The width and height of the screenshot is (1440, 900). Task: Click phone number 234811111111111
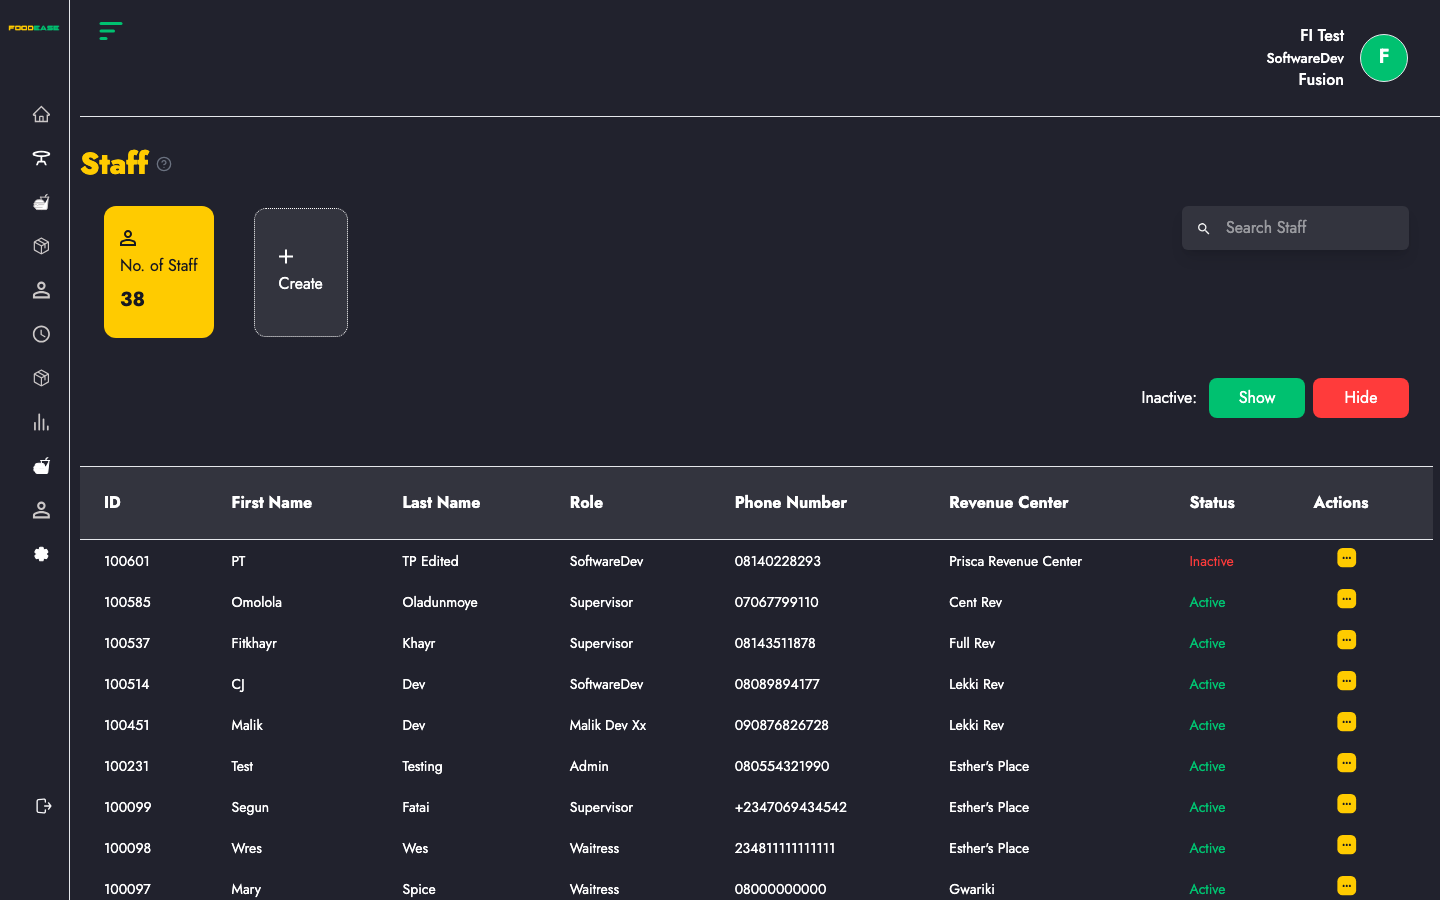[785, 849]
